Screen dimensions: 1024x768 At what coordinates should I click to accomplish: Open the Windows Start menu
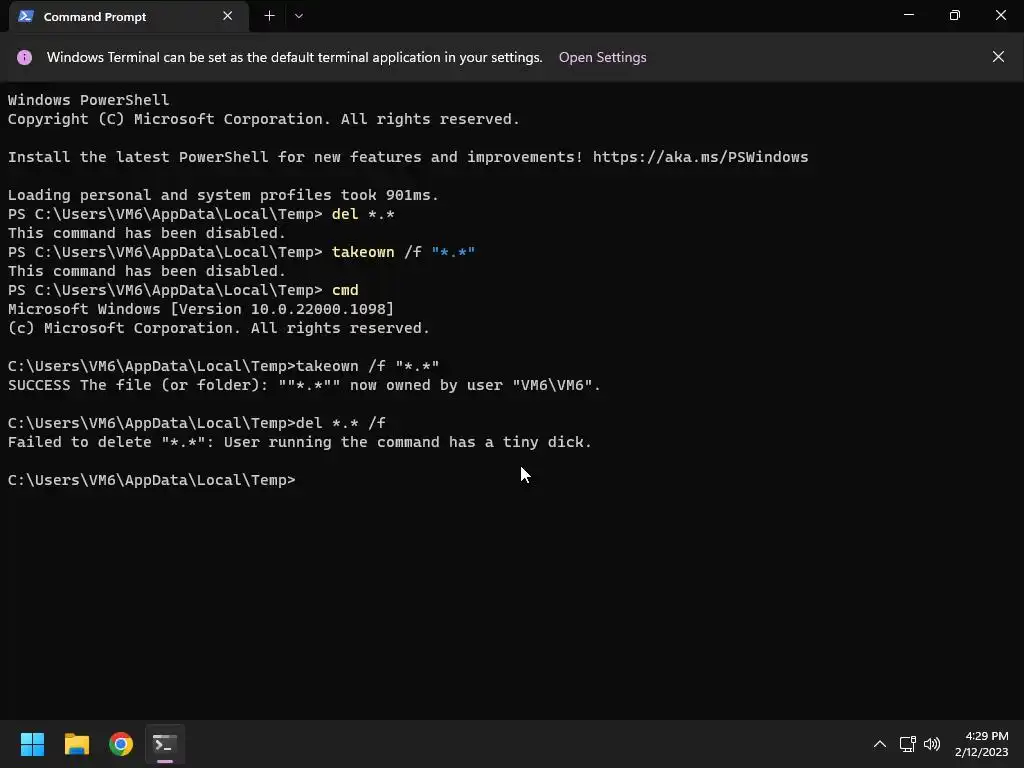(x=32, y=744)
